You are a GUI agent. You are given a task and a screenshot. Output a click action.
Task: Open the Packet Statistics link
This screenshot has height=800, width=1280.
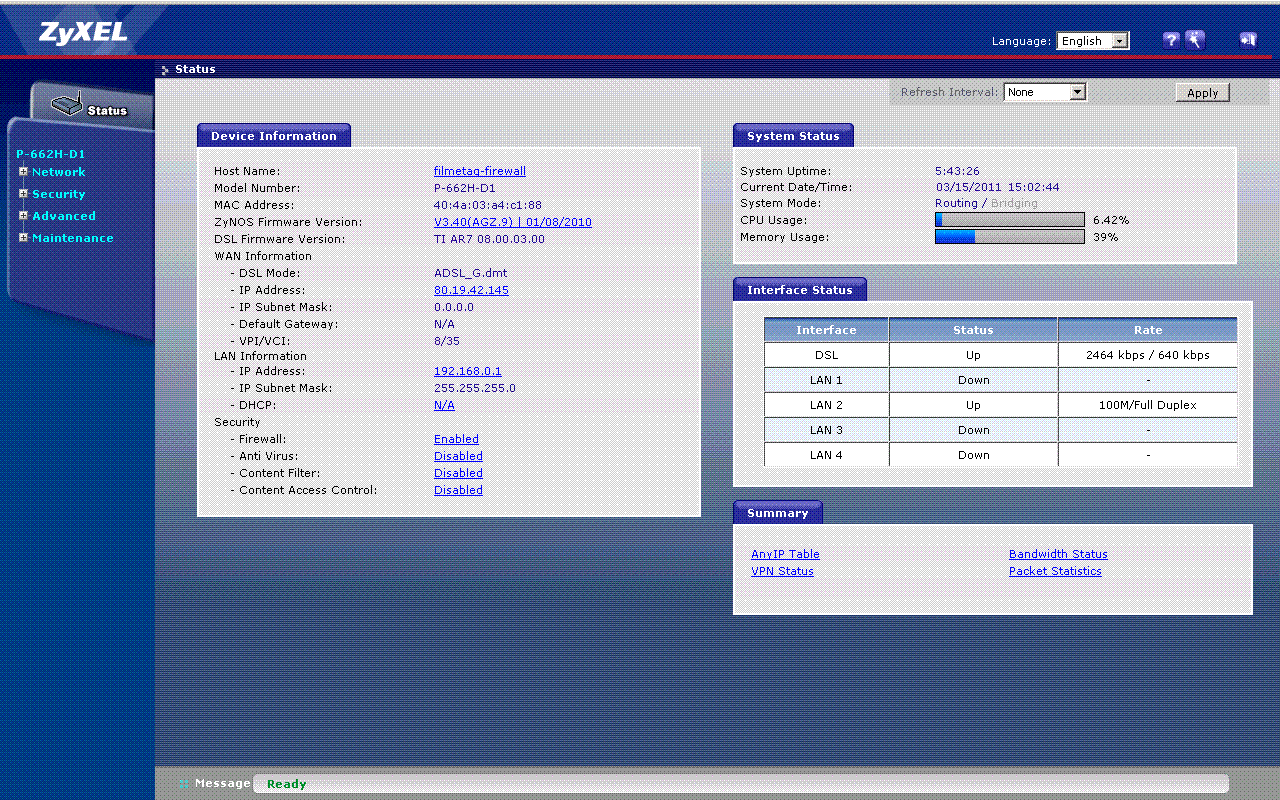point(1055,571)
